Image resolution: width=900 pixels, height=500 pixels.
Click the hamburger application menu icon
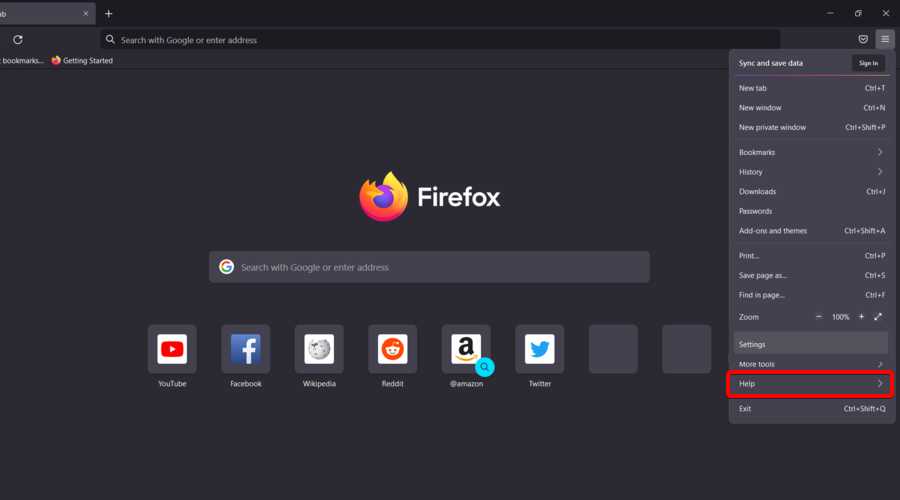885,40
